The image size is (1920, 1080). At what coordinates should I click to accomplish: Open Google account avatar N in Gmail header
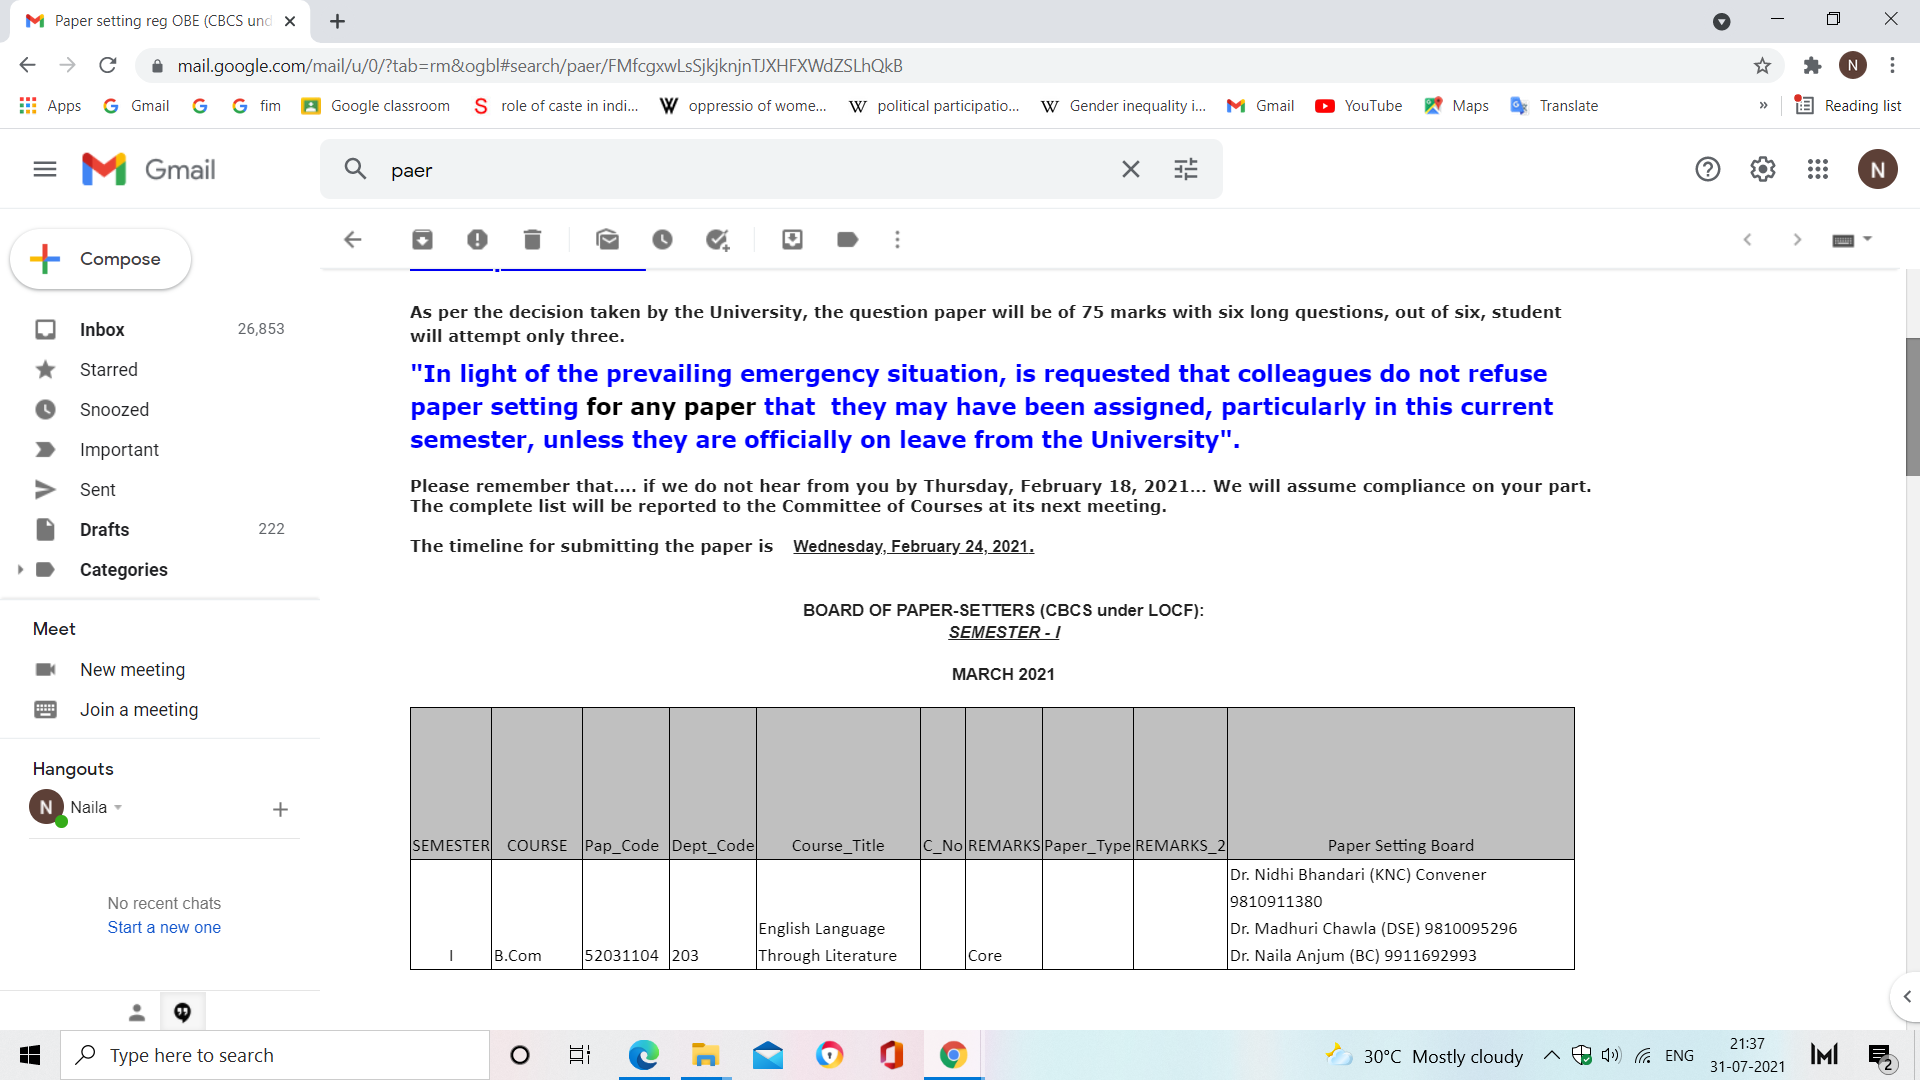pyautogui.click(x=1878, y=169)
